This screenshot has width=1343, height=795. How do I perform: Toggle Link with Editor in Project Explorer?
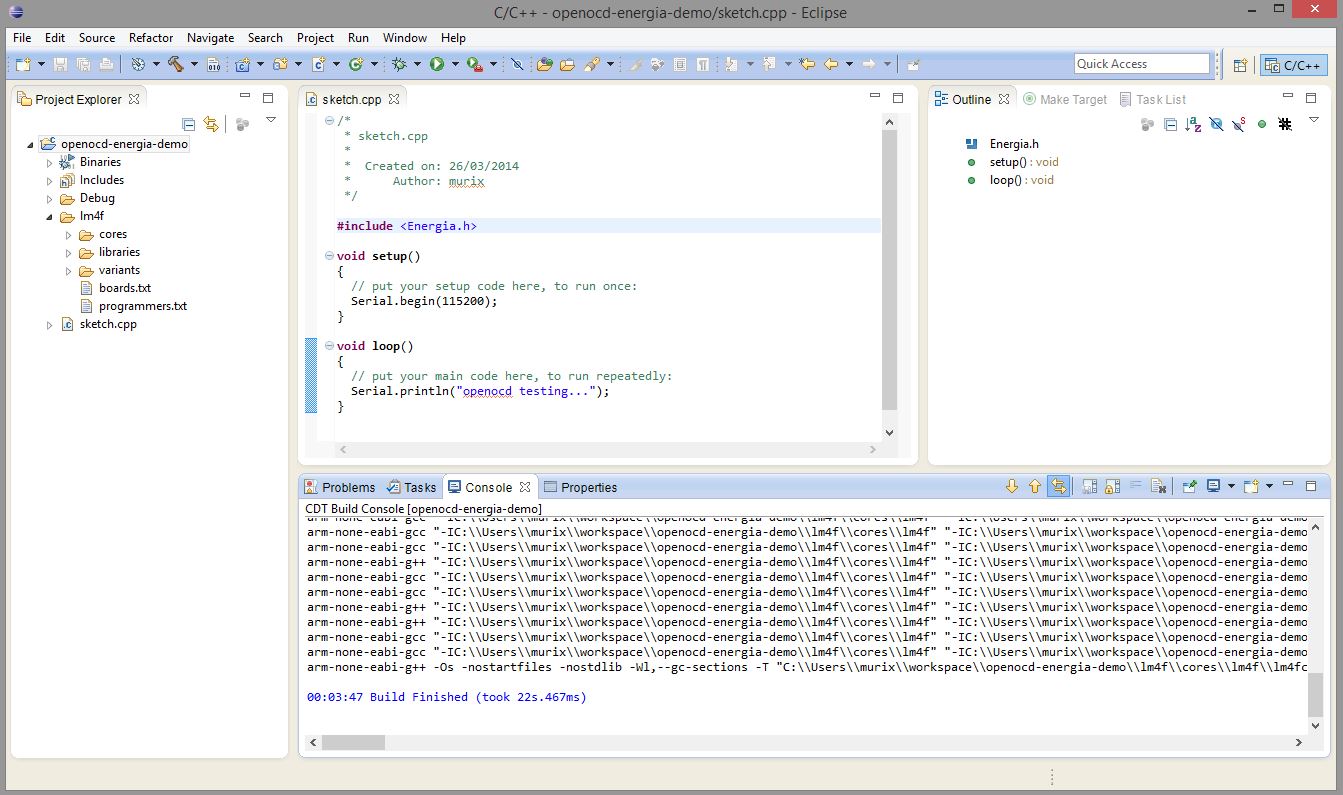(211, 124)
